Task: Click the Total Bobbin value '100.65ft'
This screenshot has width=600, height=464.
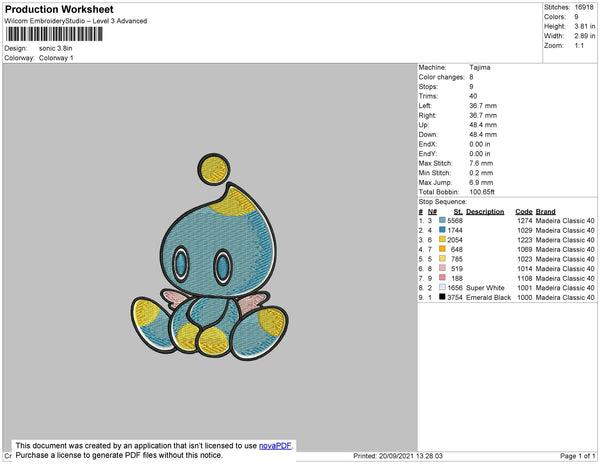Action: tap(482, 192)
